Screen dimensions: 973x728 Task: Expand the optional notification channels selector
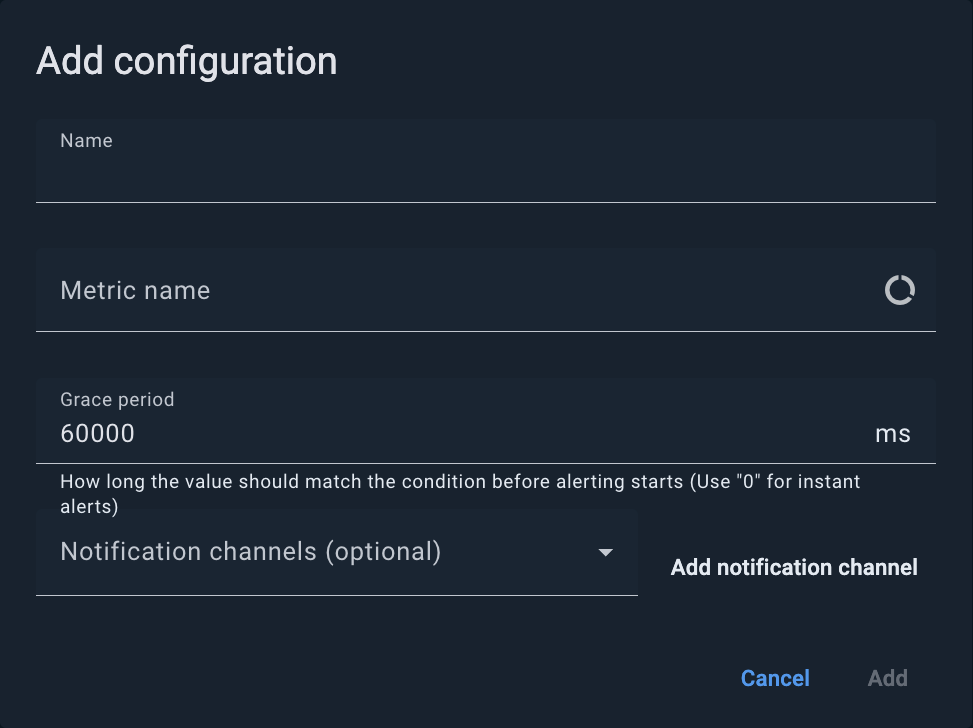[336, 551]
